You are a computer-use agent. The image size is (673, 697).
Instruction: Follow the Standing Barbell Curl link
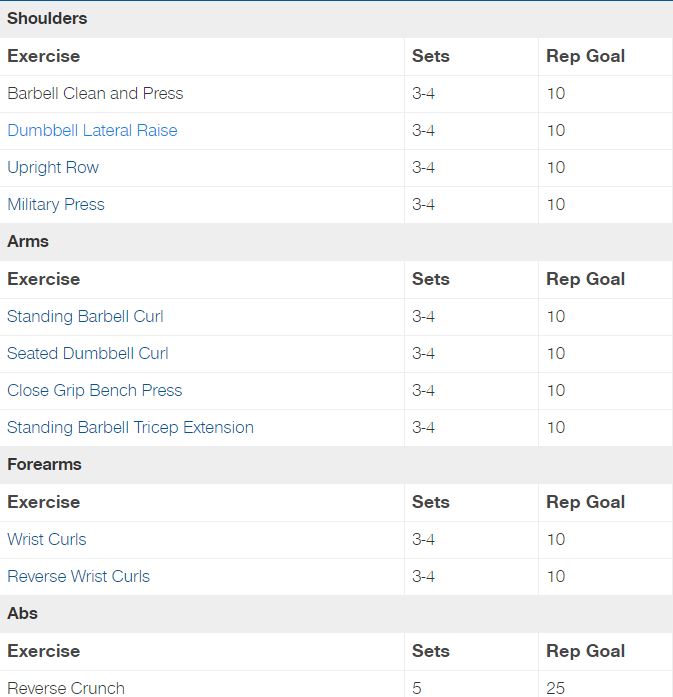tap(85, 316)
